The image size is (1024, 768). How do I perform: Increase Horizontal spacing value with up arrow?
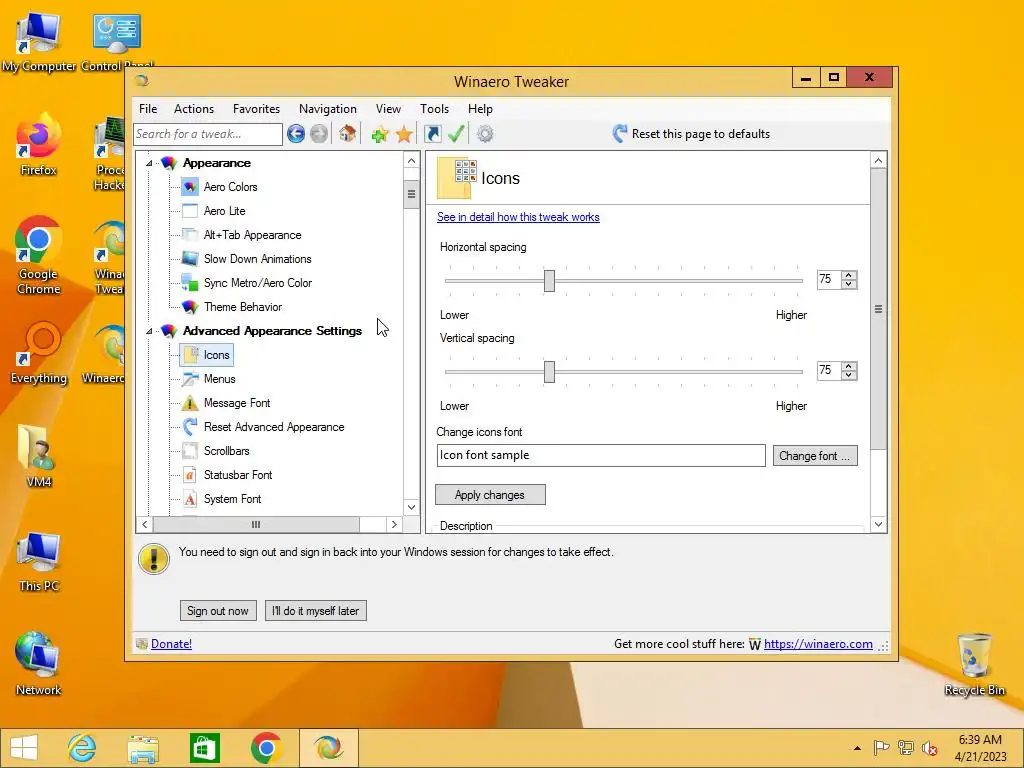click(x=848, y=276)
